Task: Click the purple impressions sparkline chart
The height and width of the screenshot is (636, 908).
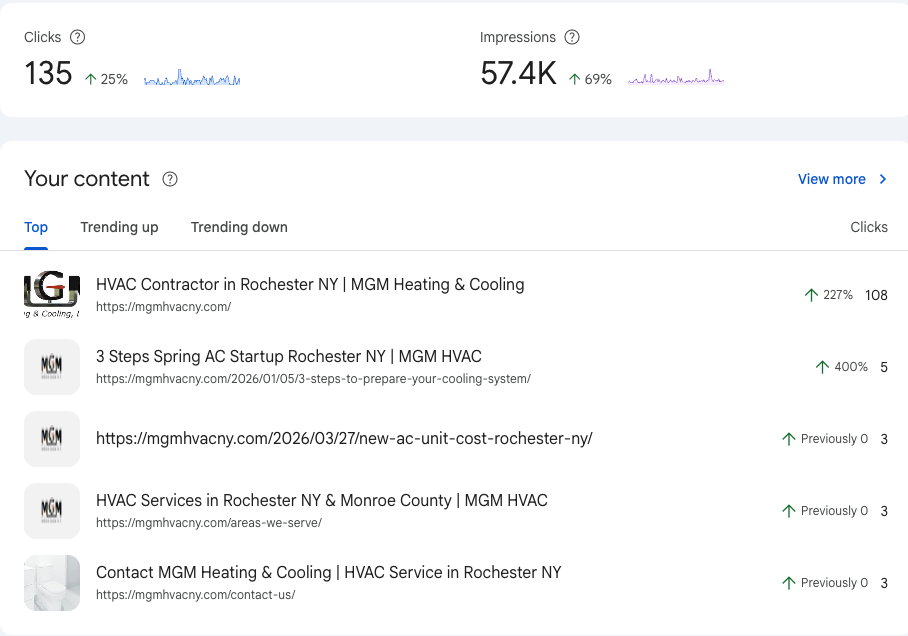Action: 676,78
